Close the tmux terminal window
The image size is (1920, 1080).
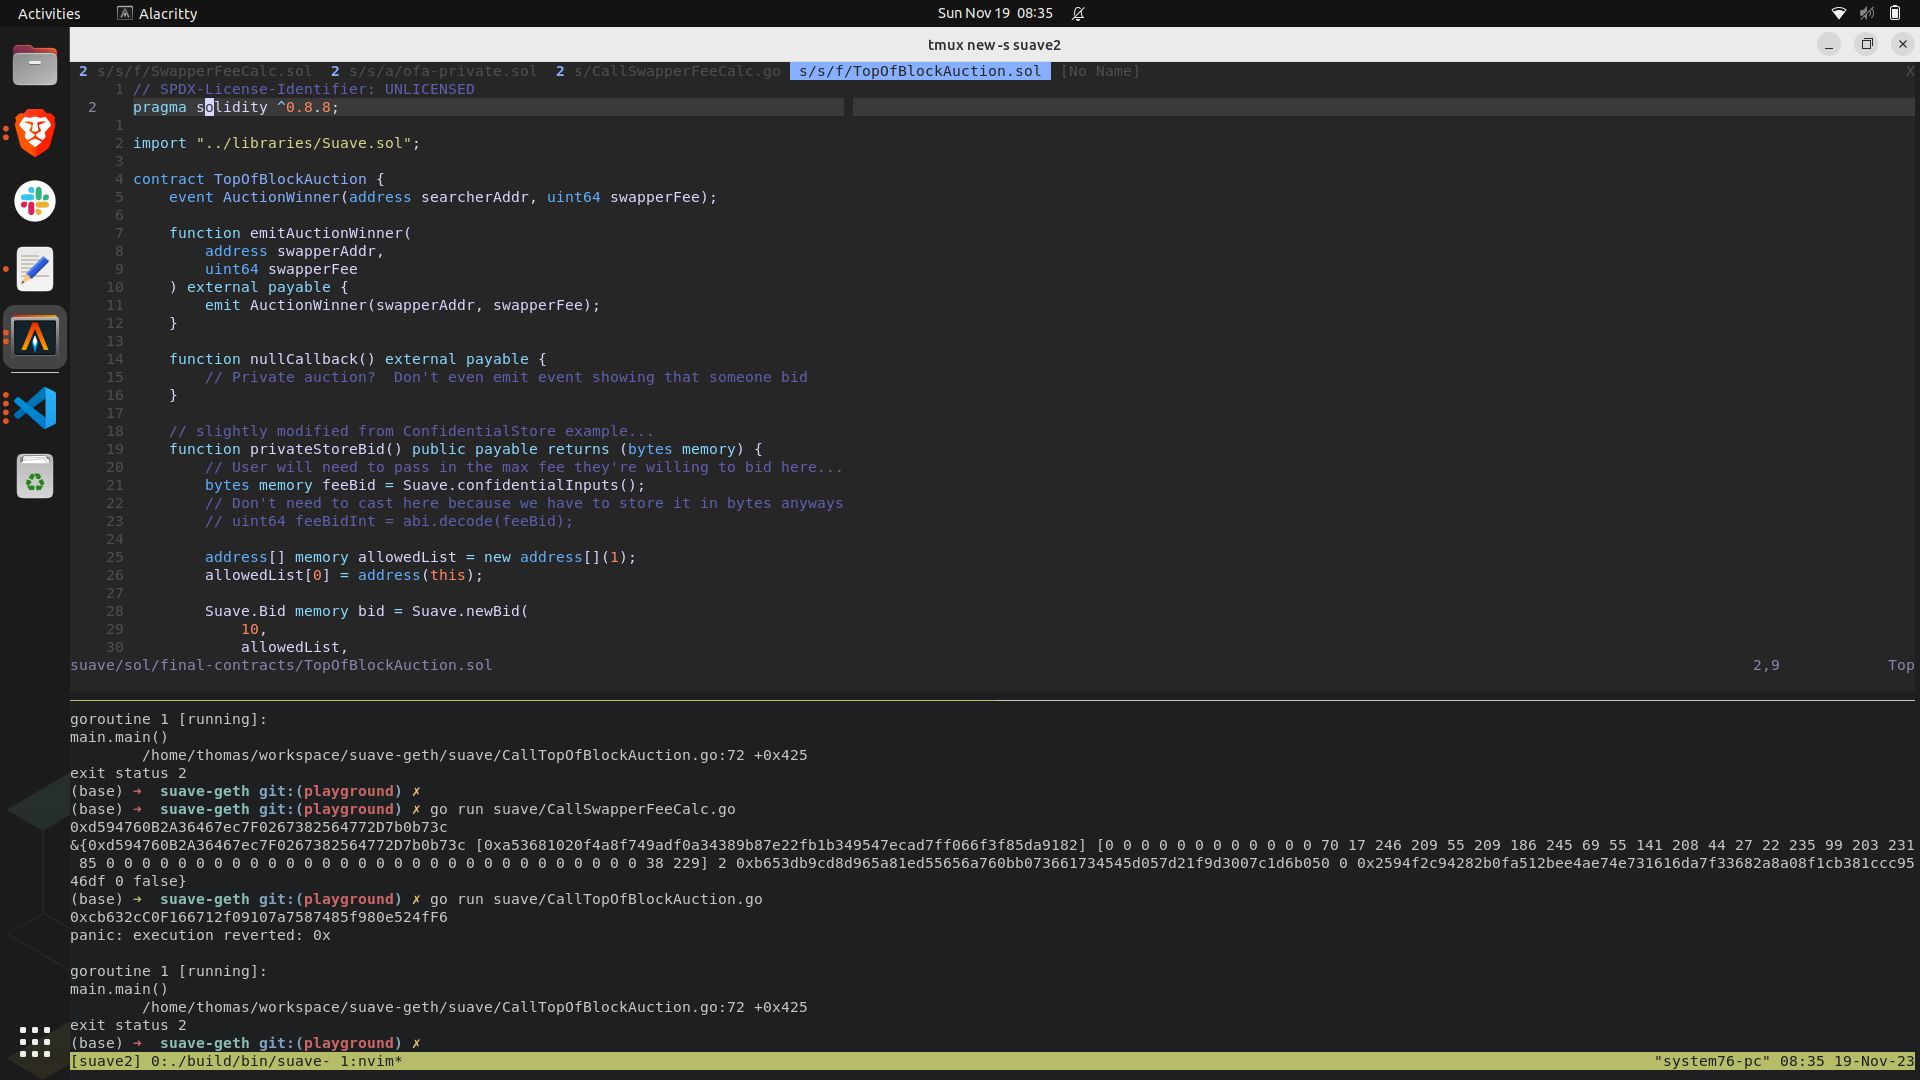point(1903,44)
